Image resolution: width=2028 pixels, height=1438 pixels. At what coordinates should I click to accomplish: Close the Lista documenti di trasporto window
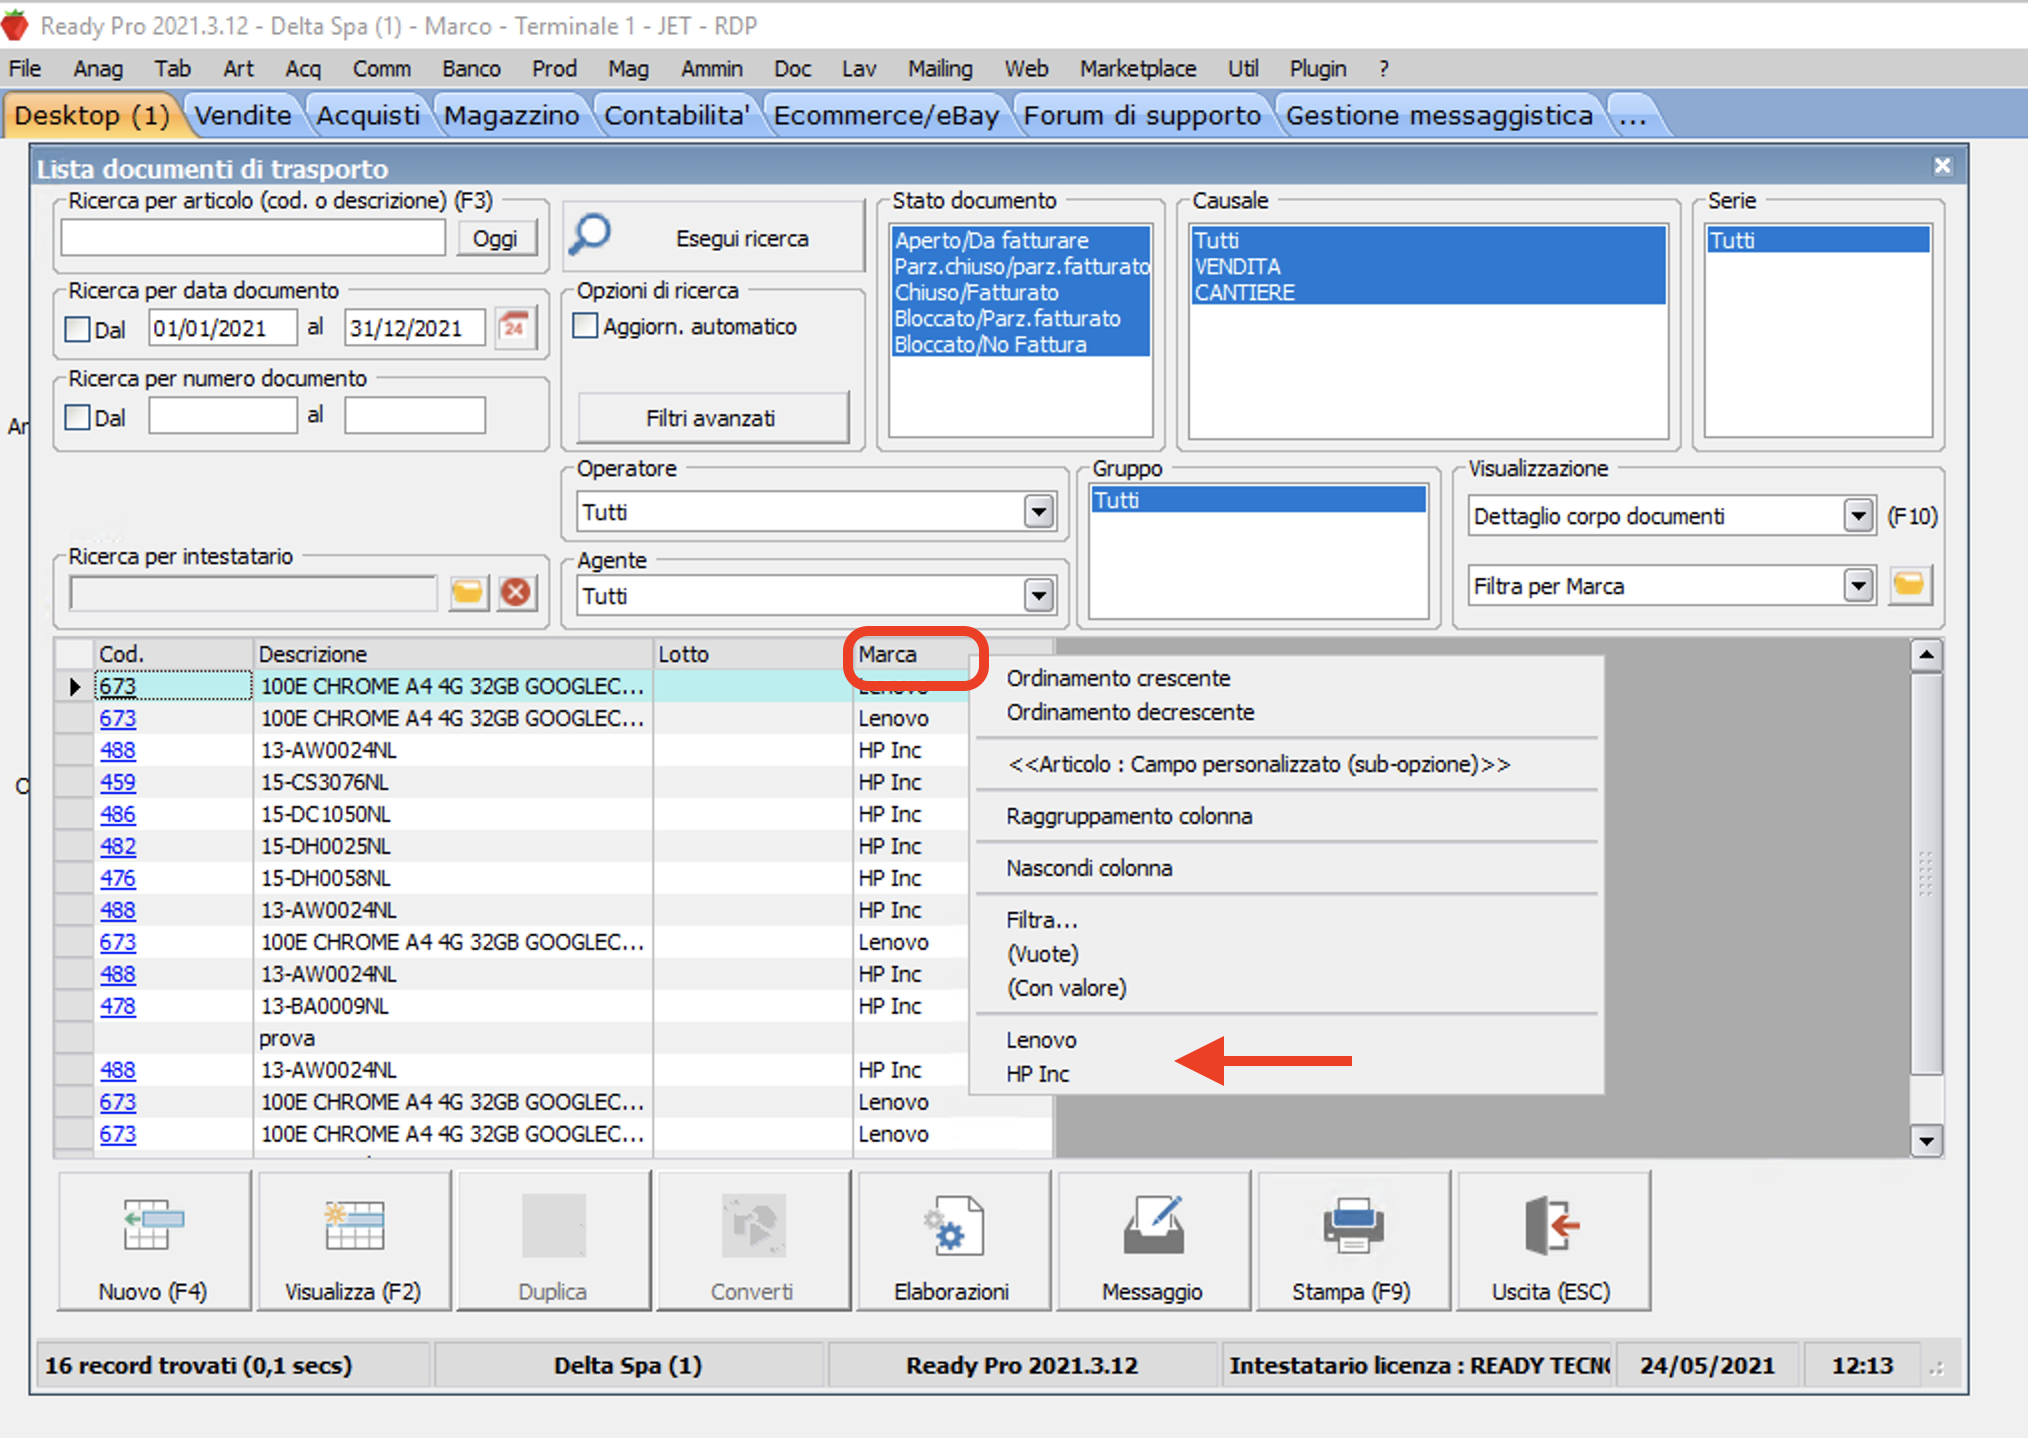pos(1942,166)
